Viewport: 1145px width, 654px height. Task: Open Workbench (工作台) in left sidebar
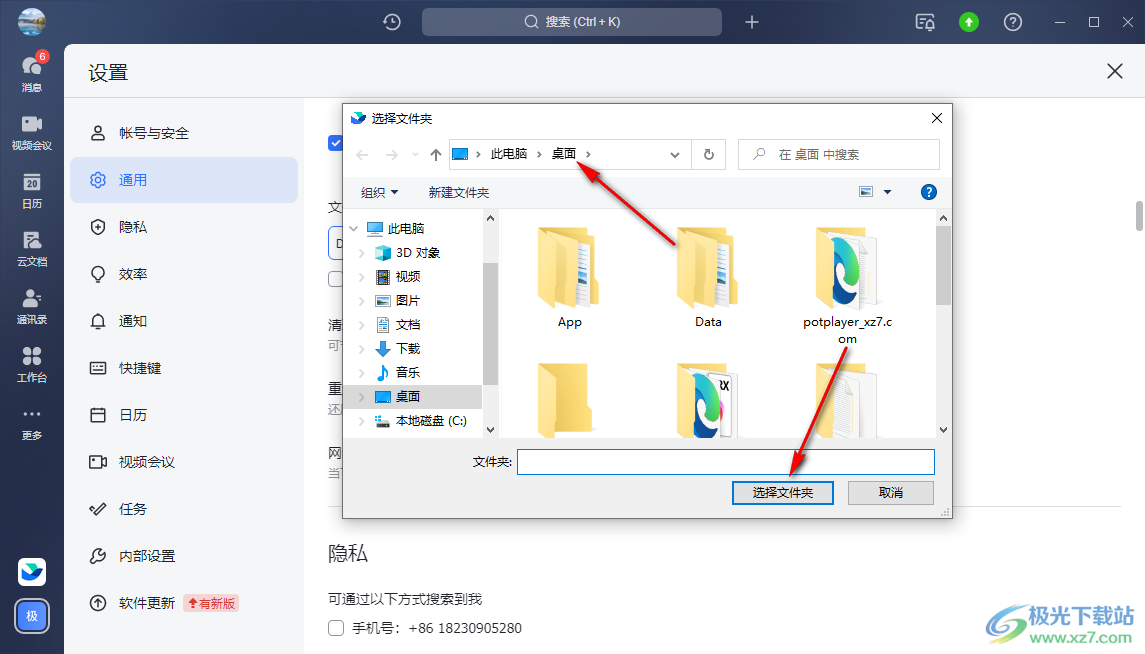coord(31,364)
